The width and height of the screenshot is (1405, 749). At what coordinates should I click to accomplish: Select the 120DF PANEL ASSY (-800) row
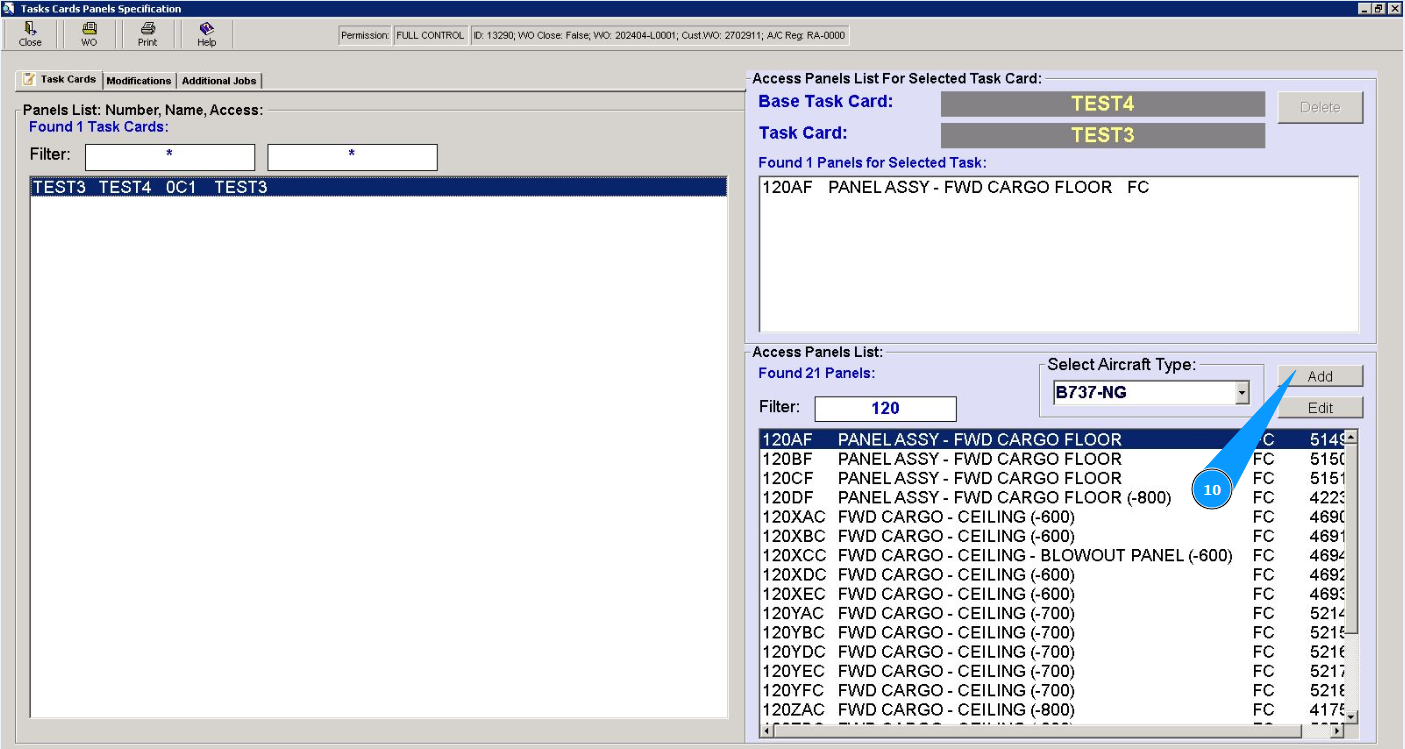(x=1050, y=497)
